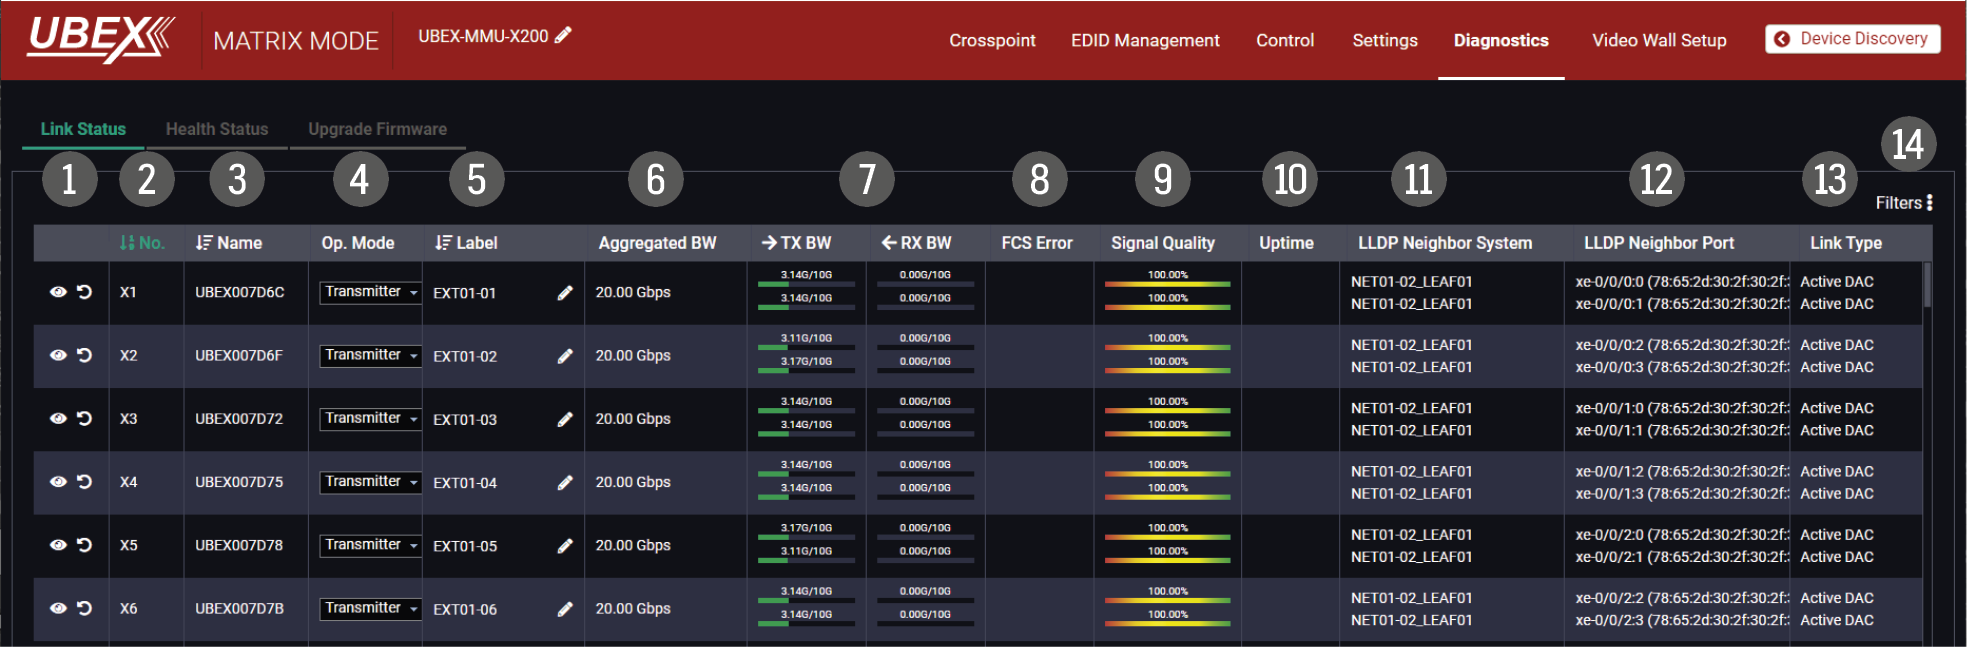Sort the table by Label column
This screenshot has width=1967, height=647.
coord(467,243)
